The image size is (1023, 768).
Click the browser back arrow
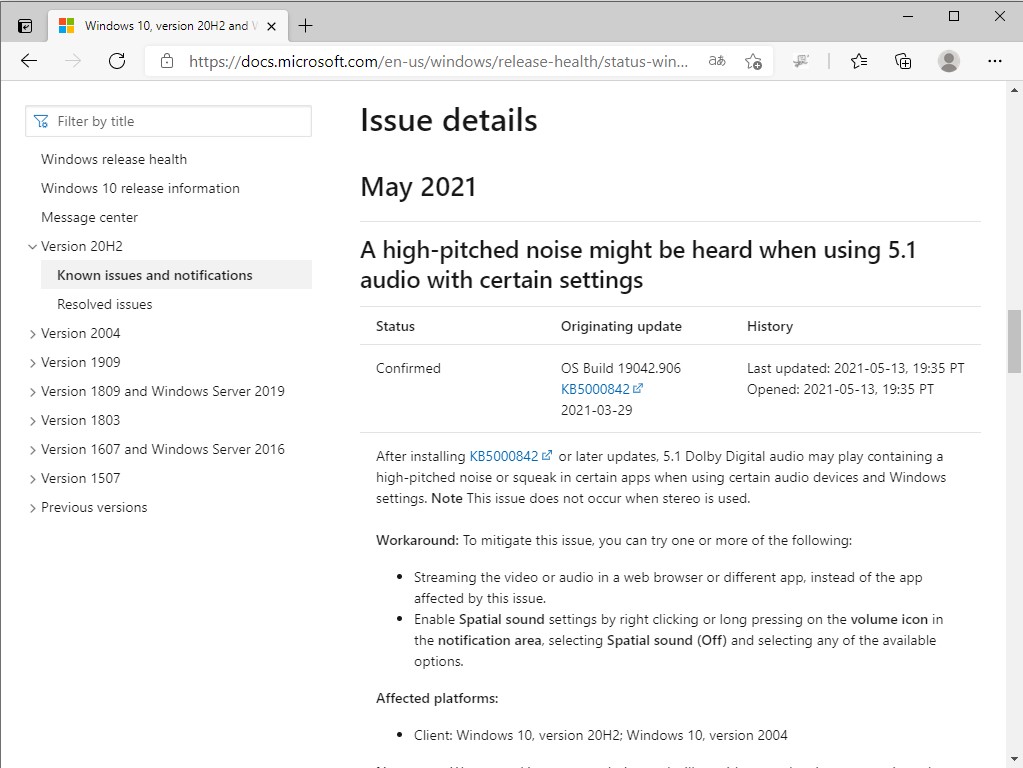click(29, 61)
